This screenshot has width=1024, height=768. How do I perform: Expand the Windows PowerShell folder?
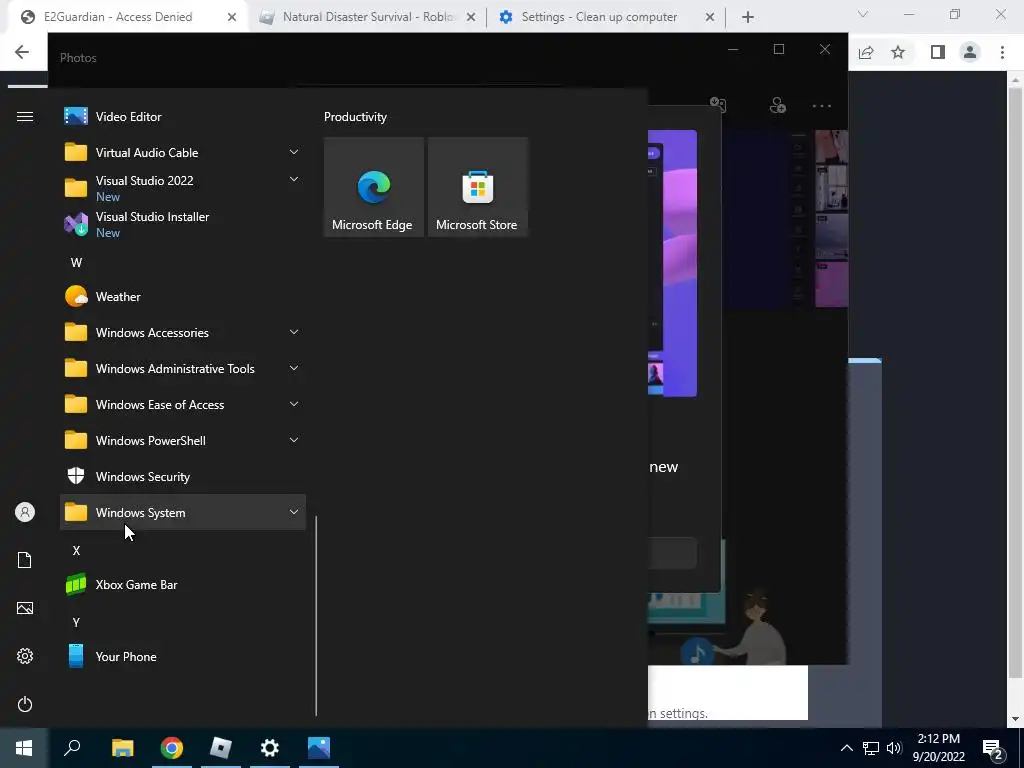click(x=183, y=441)
